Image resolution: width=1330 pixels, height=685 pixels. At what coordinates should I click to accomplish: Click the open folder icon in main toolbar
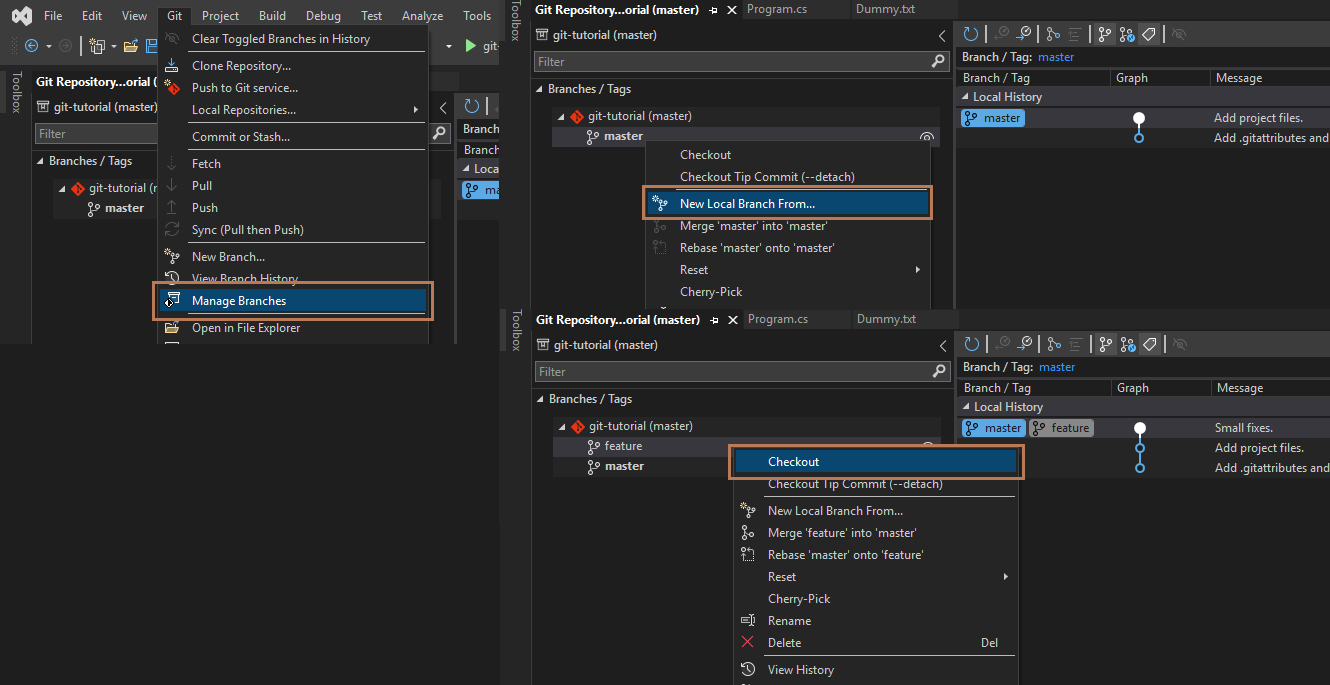pyautogui.click(x=130, y=46)
